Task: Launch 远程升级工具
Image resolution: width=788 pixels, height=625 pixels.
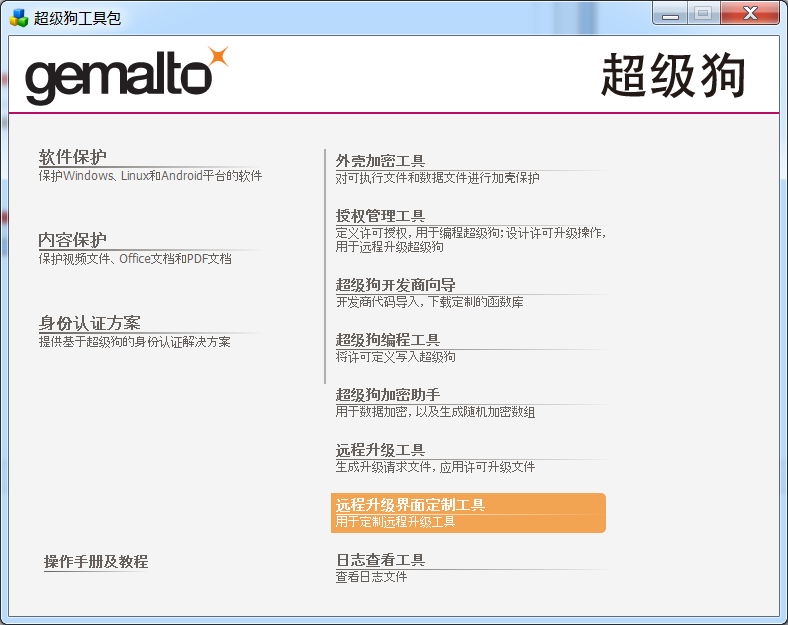Action: [x=380, y=450]
